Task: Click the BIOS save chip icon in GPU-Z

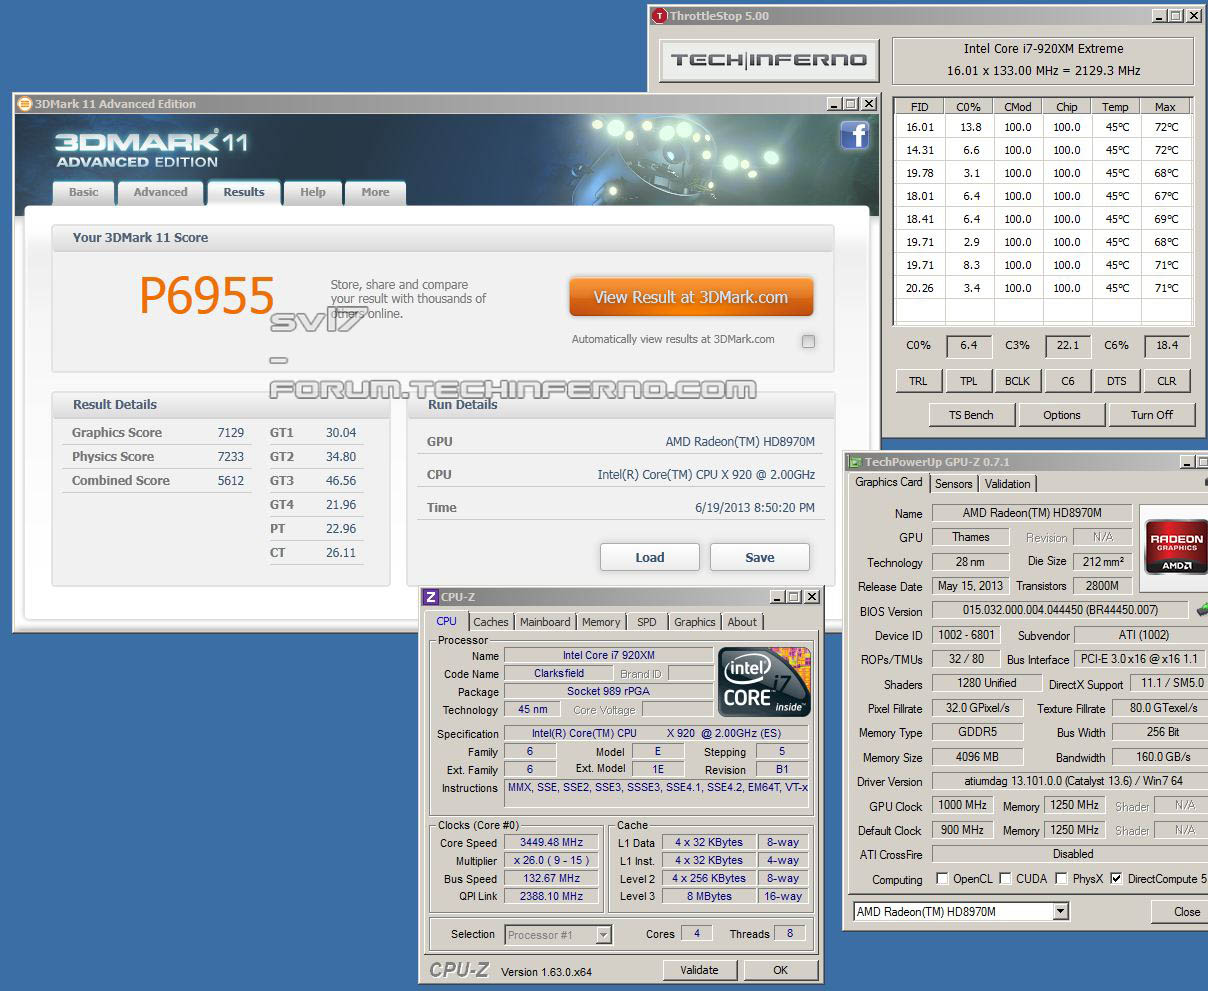Action: coord(1201,610)
